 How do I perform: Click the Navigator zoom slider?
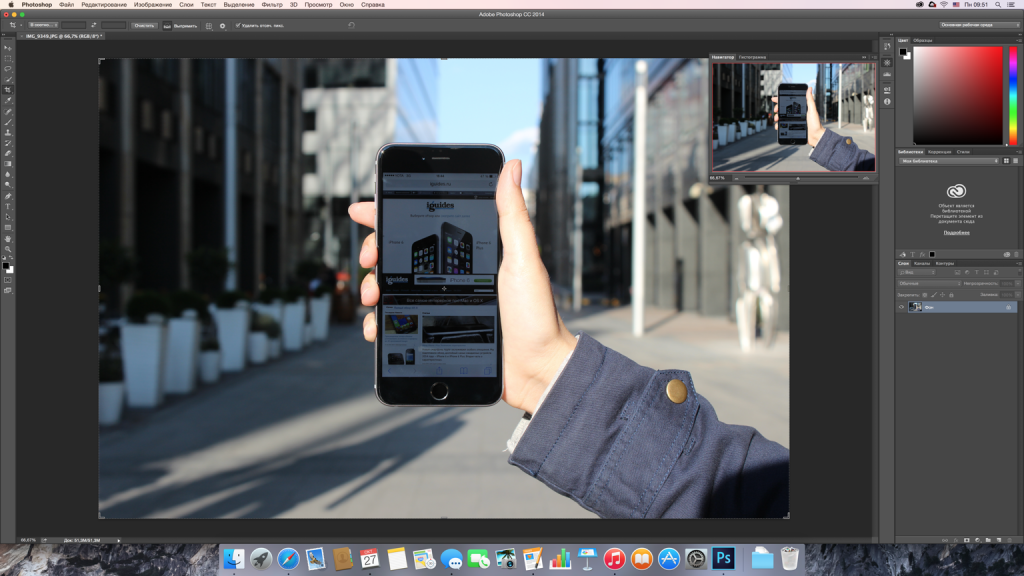click(797, 178)
